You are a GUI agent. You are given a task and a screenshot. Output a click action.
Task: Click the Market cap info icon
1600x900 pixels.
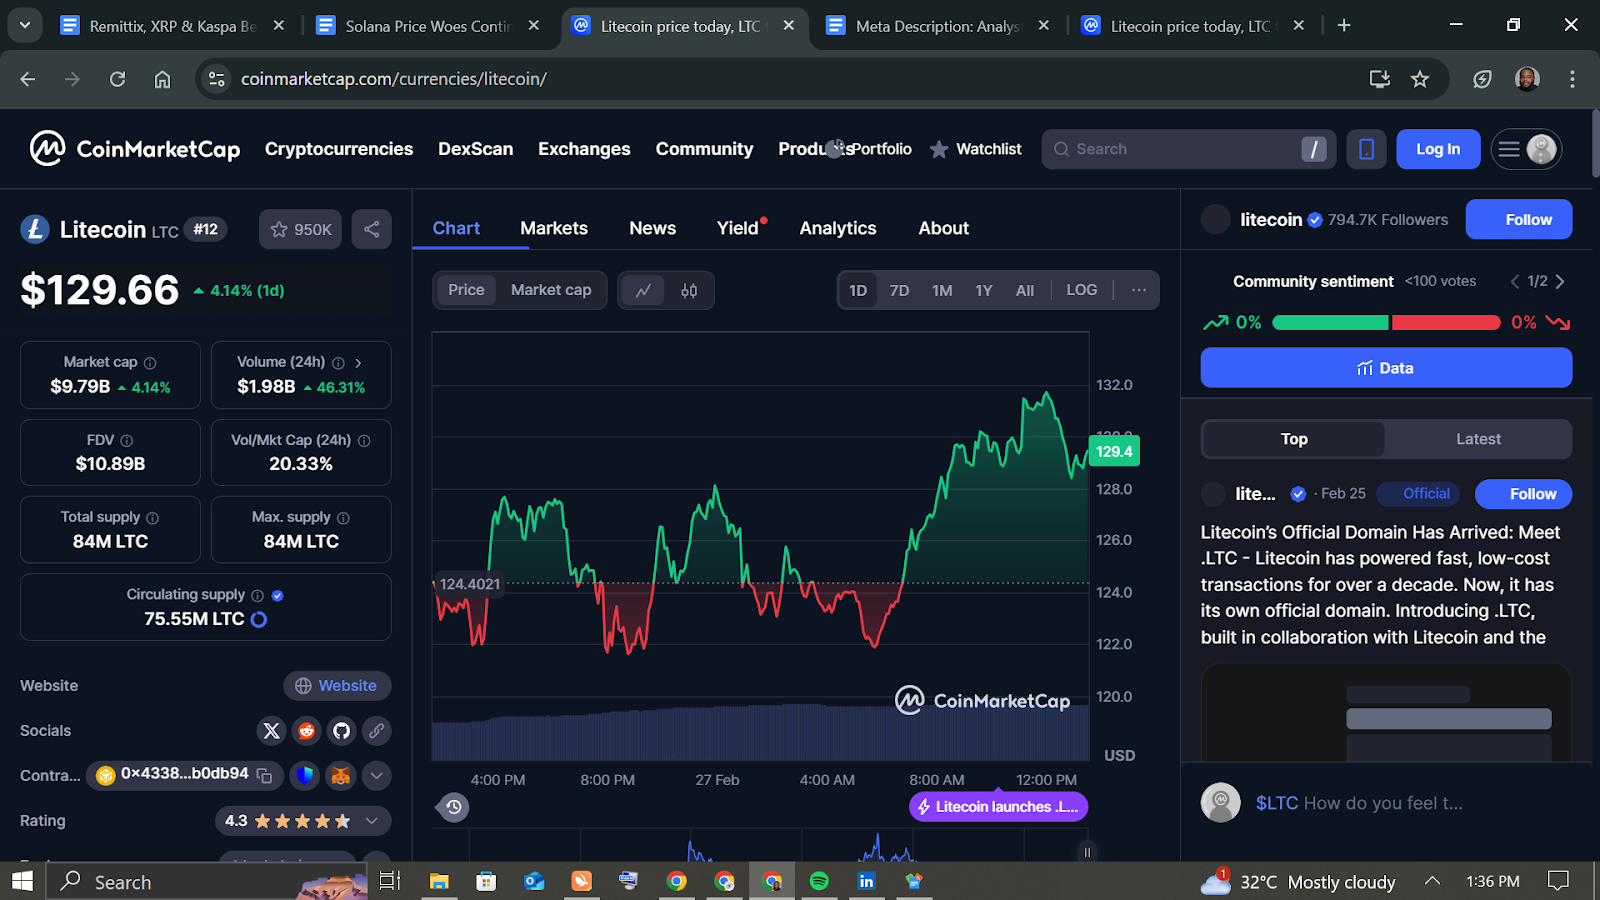[x=150, y=363]
